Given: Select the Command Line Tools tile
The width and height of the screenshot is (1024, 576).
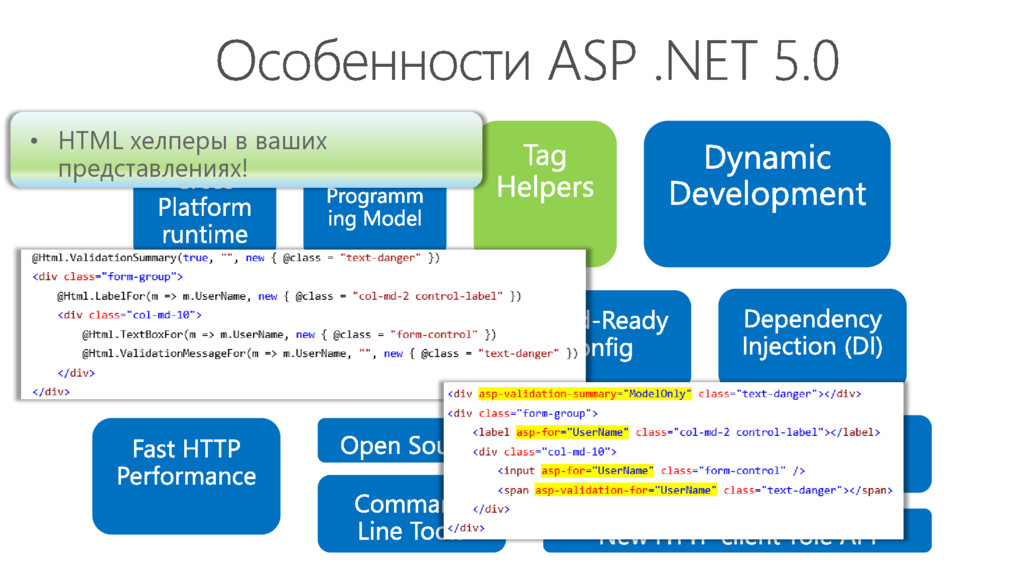Looking at the screenshot, I should 381,515.
